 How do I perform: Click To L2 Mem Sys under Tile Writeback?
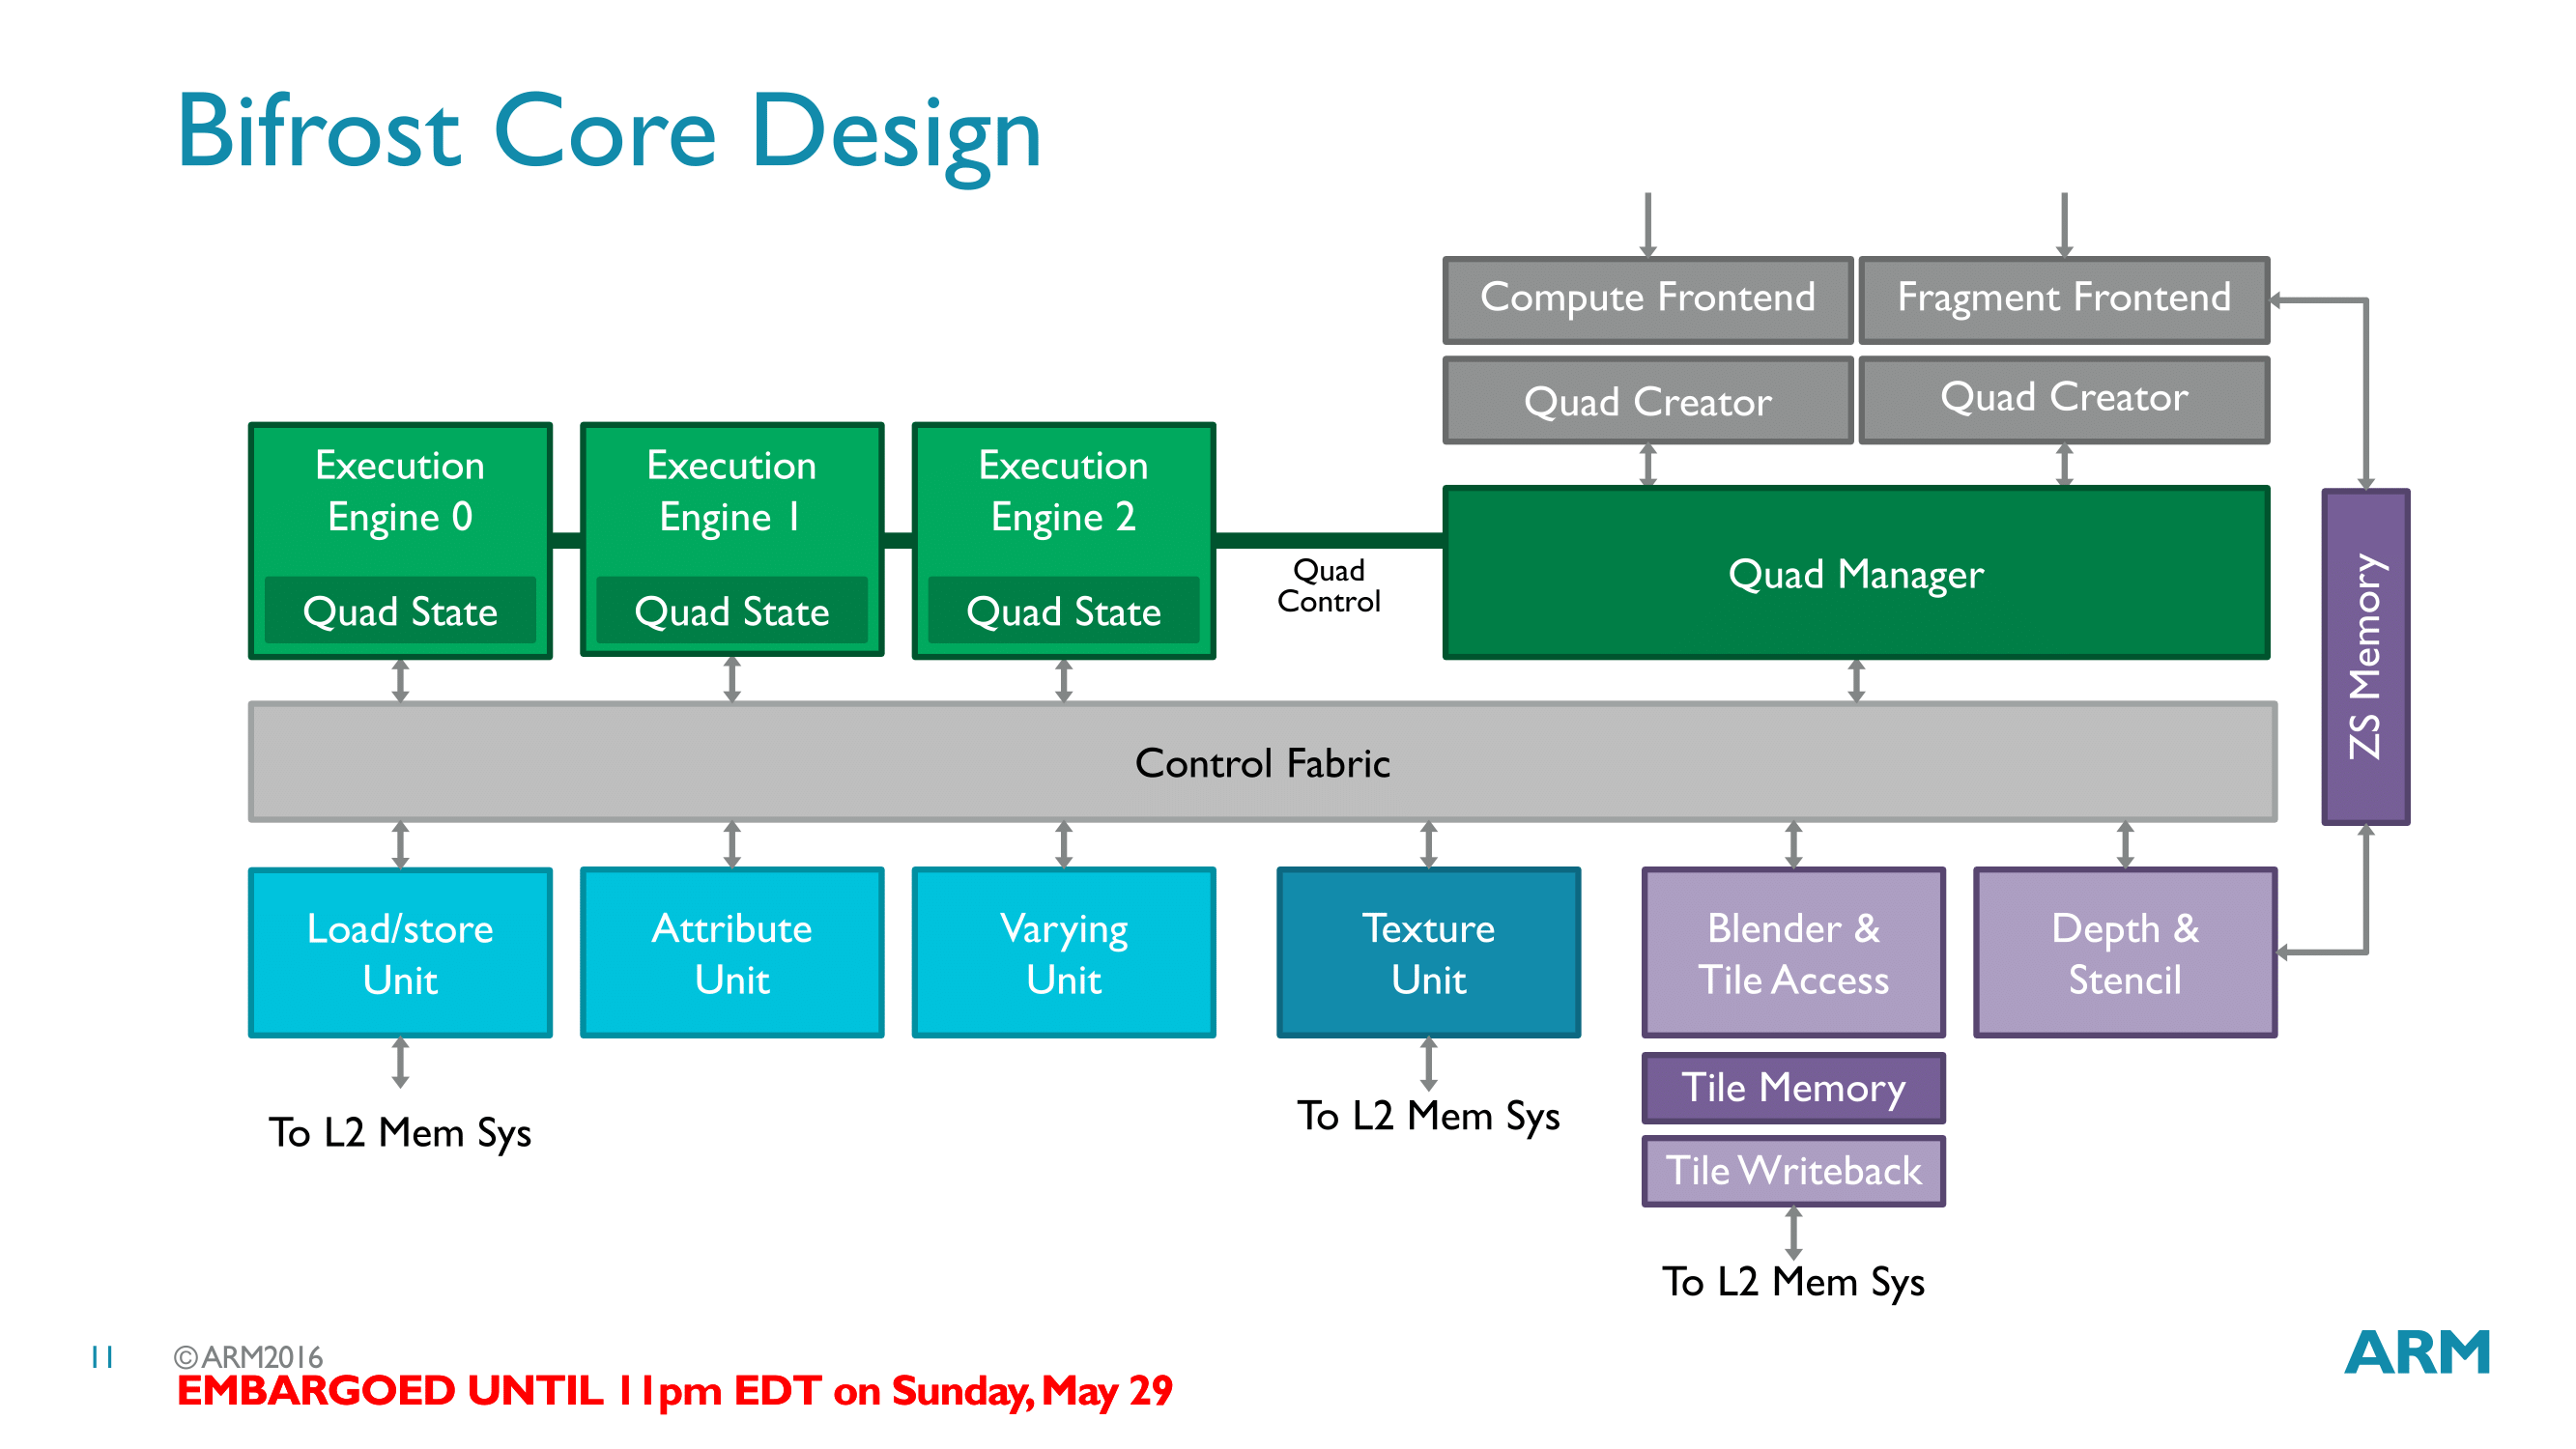point(1793,1282)
